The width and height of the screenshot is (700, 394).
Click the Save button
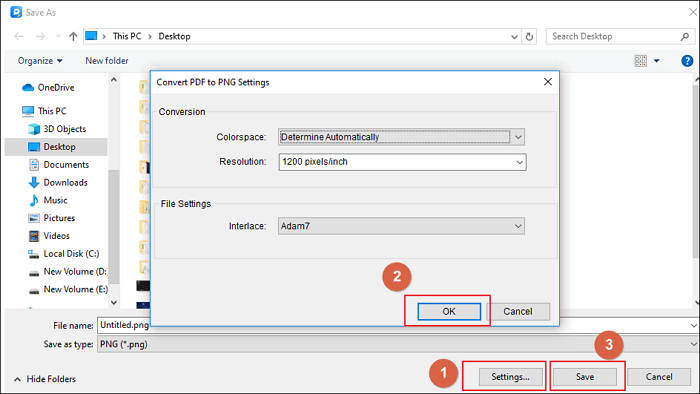pos(585,377)
